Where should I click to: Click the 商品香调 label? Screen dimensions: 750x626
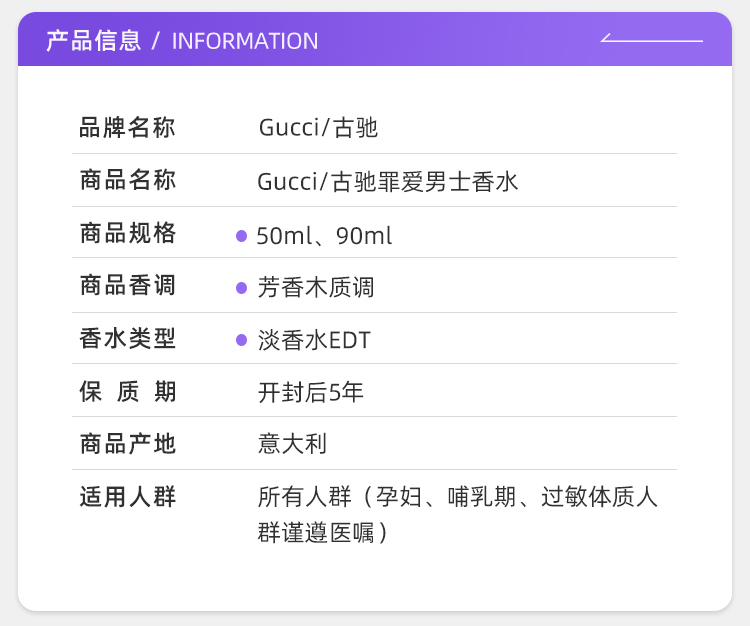127,286
